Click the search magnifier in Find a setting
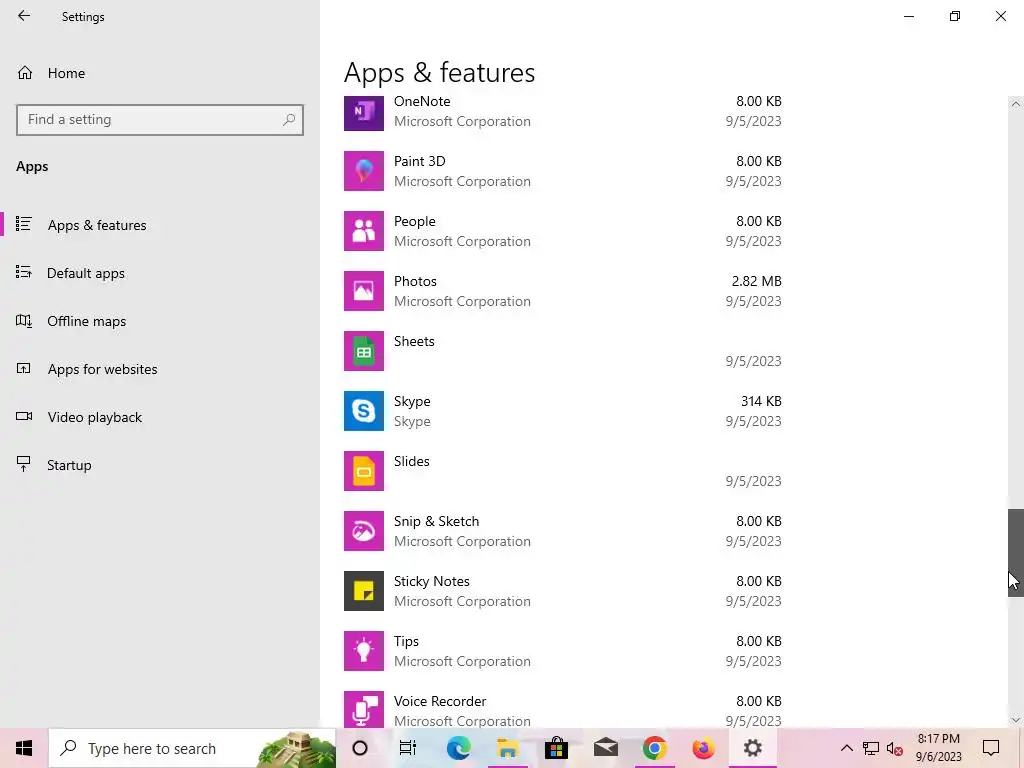 point(289,120)
